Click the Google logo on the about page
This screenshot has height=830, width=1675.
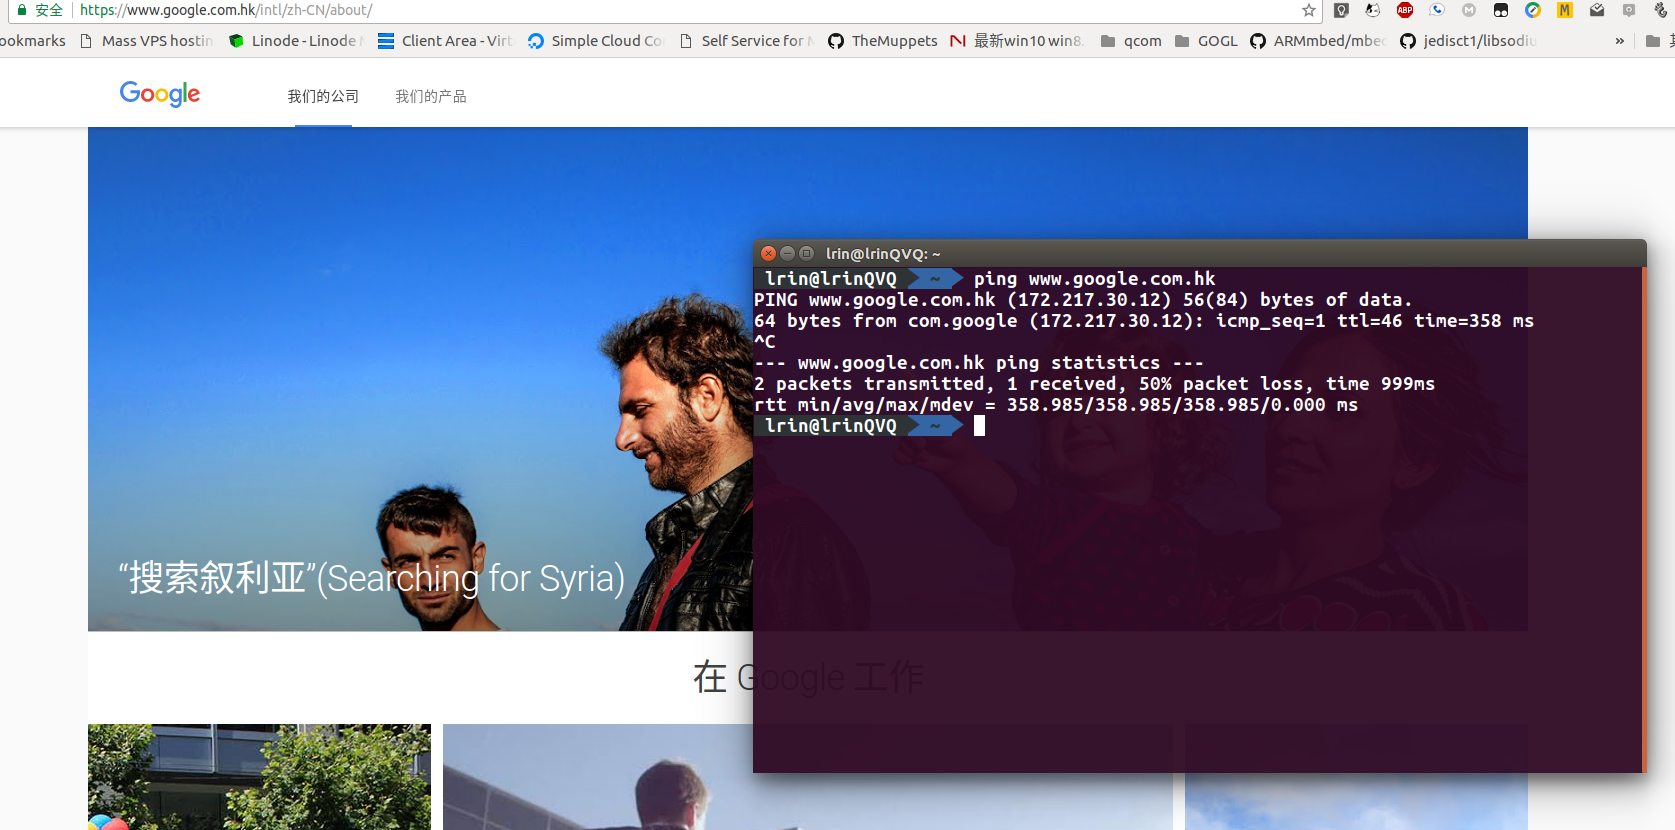[x=160, y=94]
